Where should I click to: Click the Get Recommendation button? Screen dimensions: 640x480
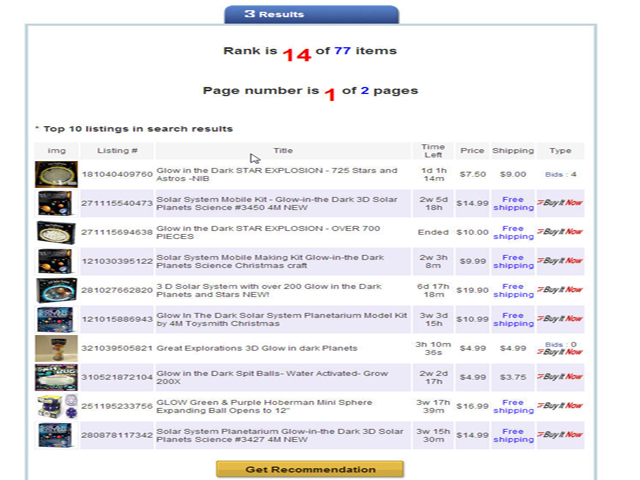click(310, 469)
